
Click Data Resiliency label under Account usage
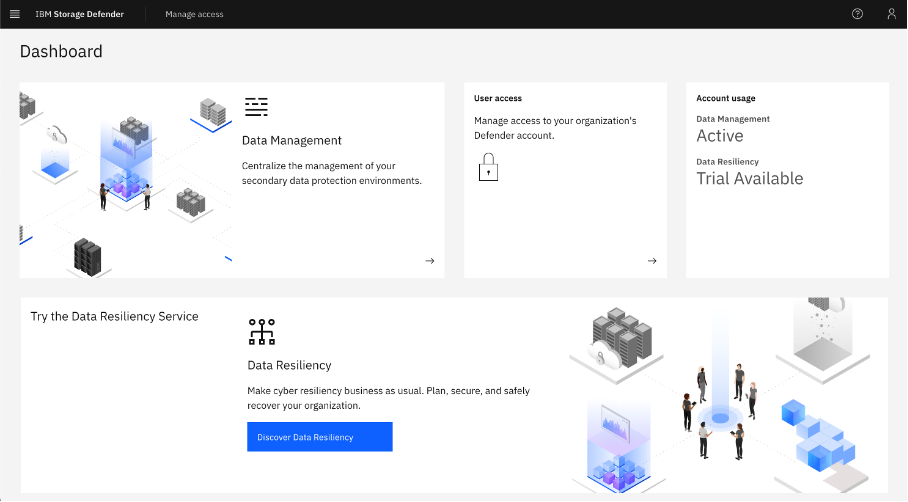click(x=727, y=162)
